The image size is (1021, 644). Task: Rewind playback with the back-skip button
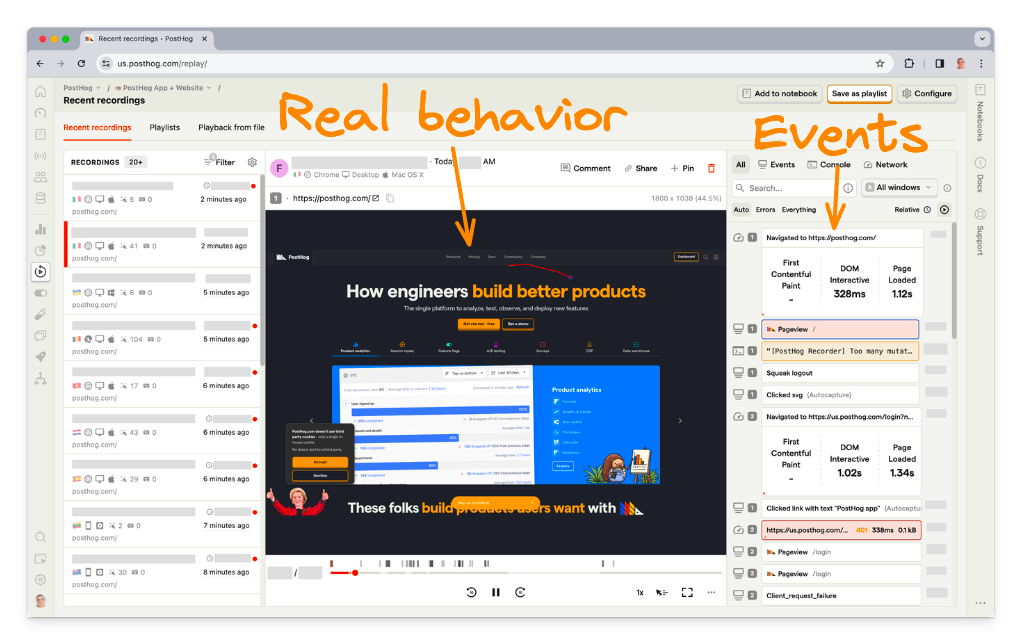coord(471,592)
